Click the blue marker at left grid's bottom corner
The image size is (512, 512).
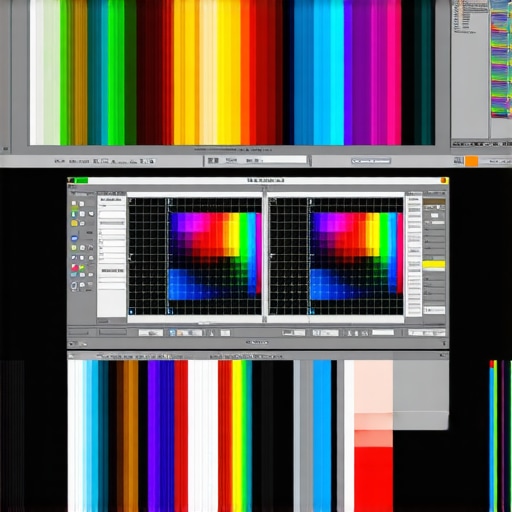131,312
